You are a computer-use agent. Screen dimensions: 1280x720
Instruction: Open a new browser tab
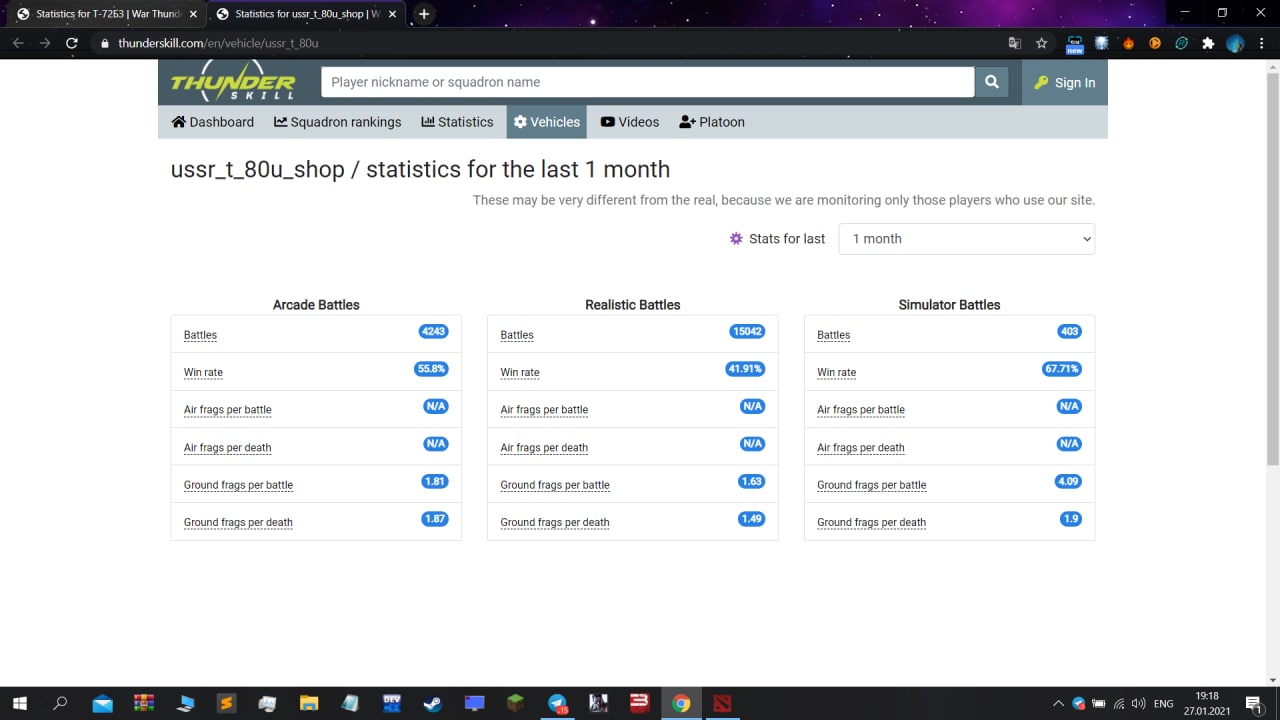(424, 14)
